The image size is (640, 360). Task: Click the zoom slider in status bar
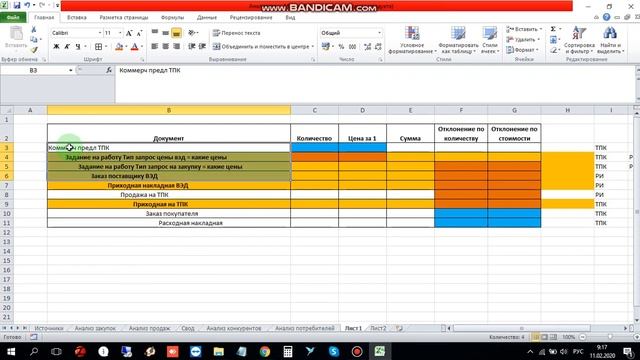tap(610, 337)
